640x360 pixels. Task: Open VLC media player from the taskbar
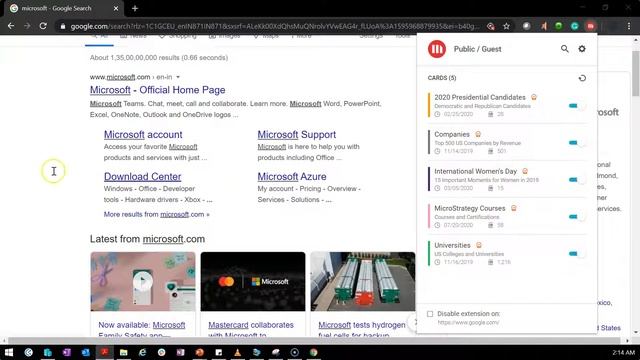pos(238,352)
